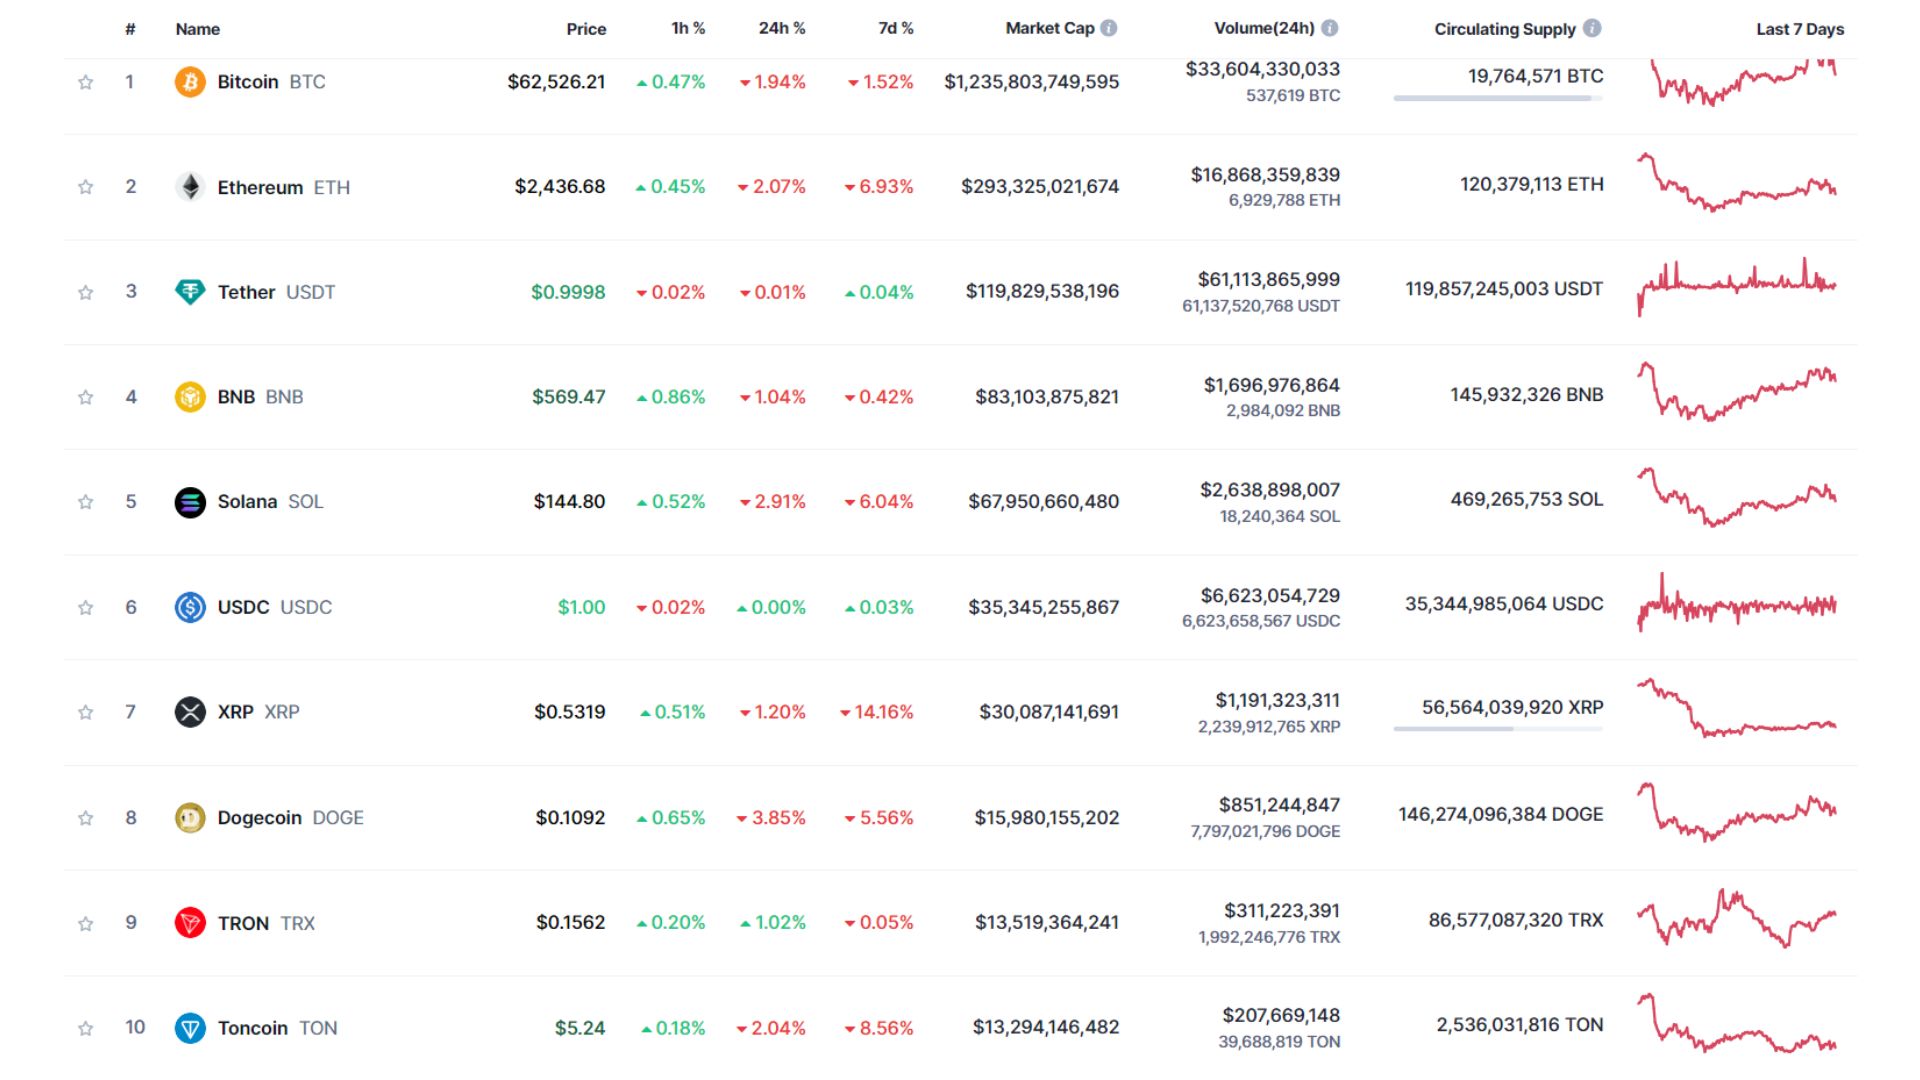Click the Ethereum ETH coin logo
Viewport: 1920px width, 1080px height.
pyautogui.click(x=190, y=187)
